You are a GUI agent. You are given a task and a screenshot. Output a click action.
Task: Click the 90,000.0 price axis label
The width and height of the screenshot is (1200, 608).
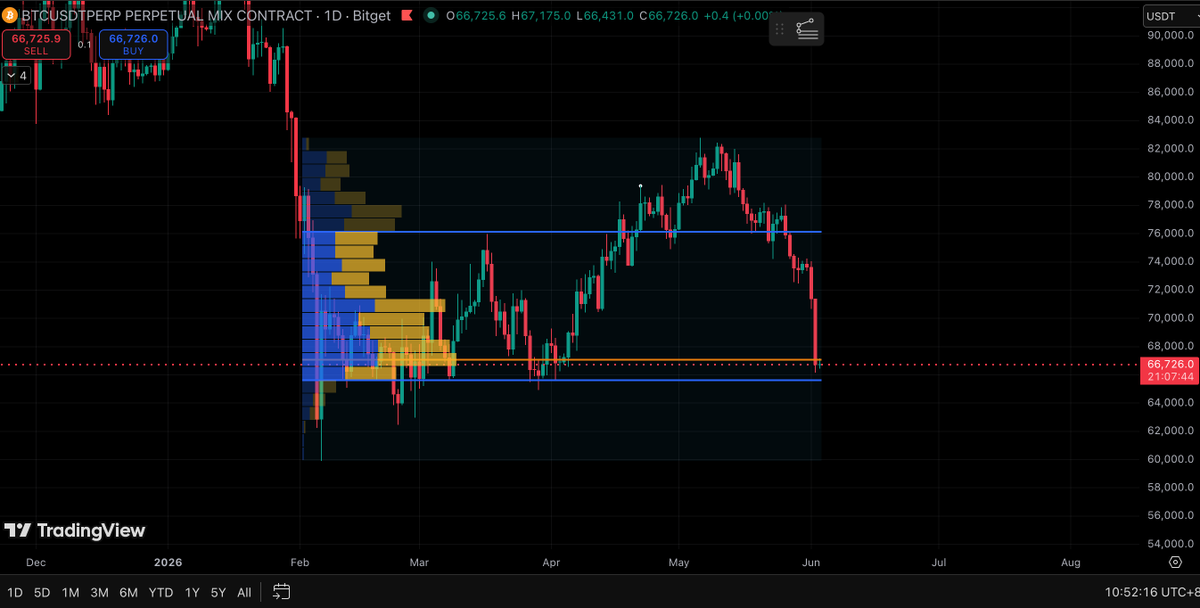(x=1169, y=35)
